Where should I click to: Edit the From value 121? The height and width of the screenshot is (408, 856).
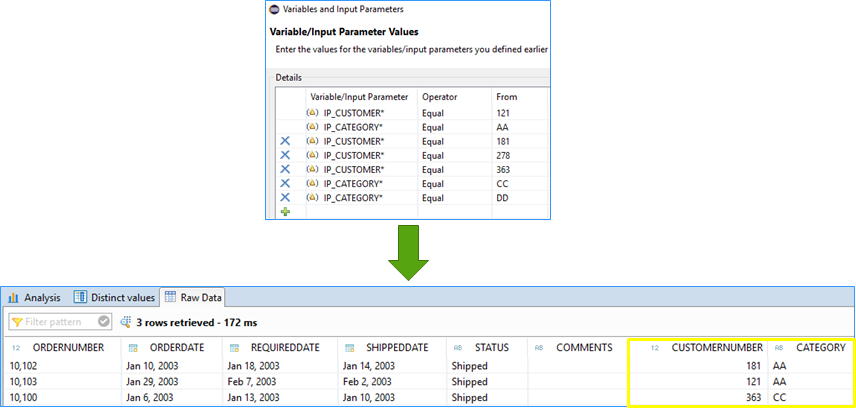pos(518,113)
